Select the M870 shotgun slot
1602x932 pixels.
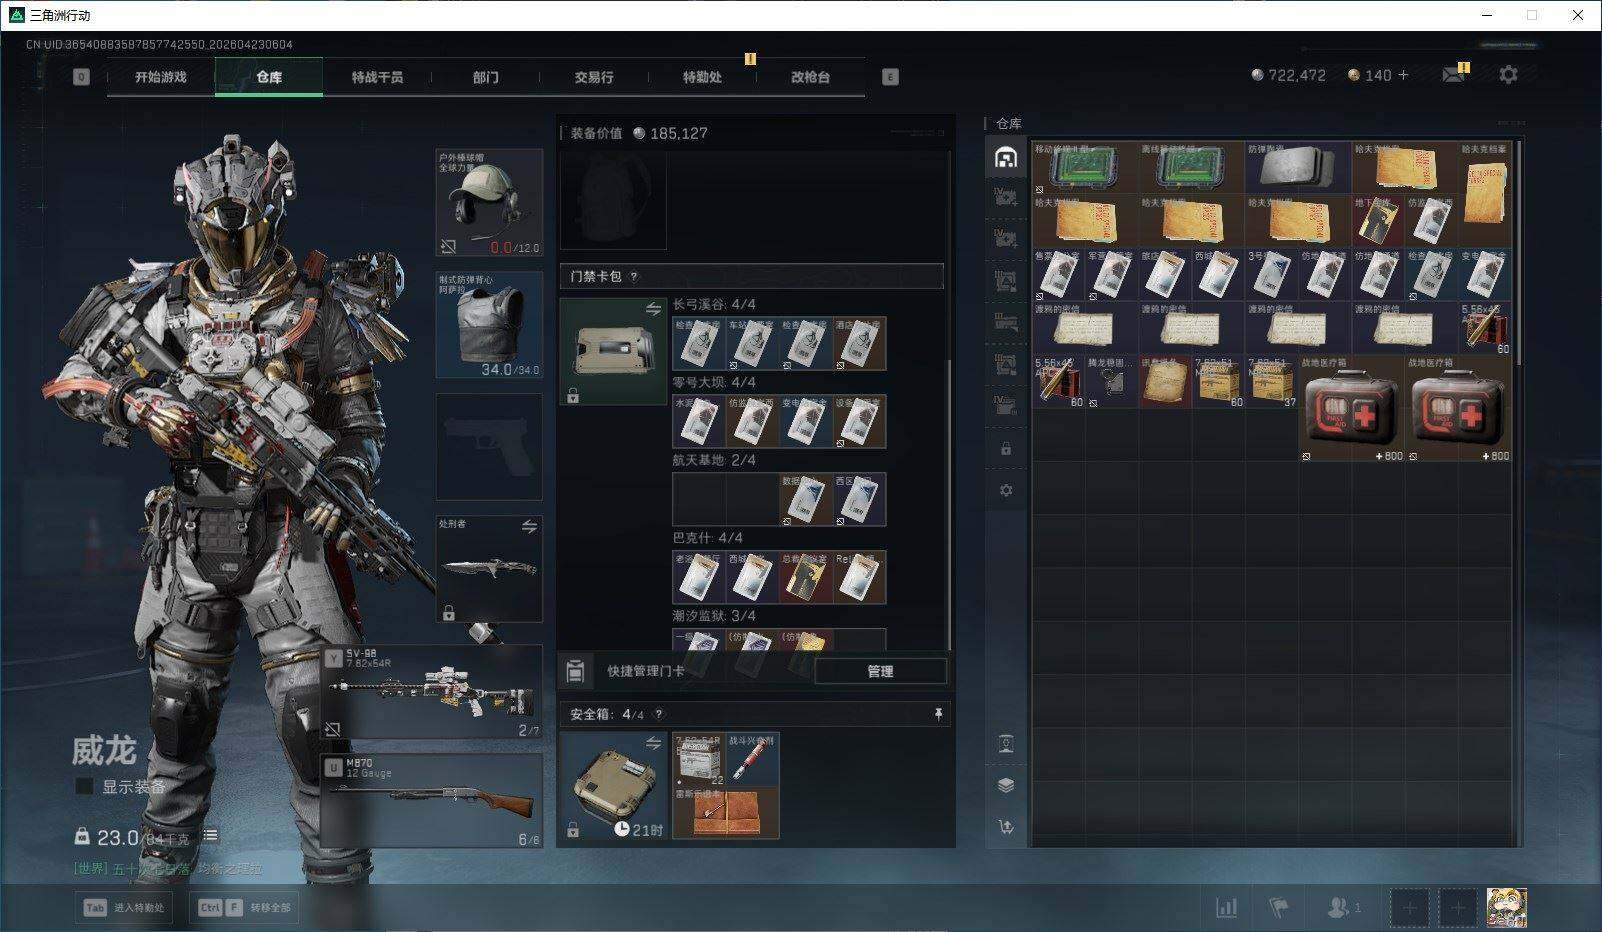(432, 801)
